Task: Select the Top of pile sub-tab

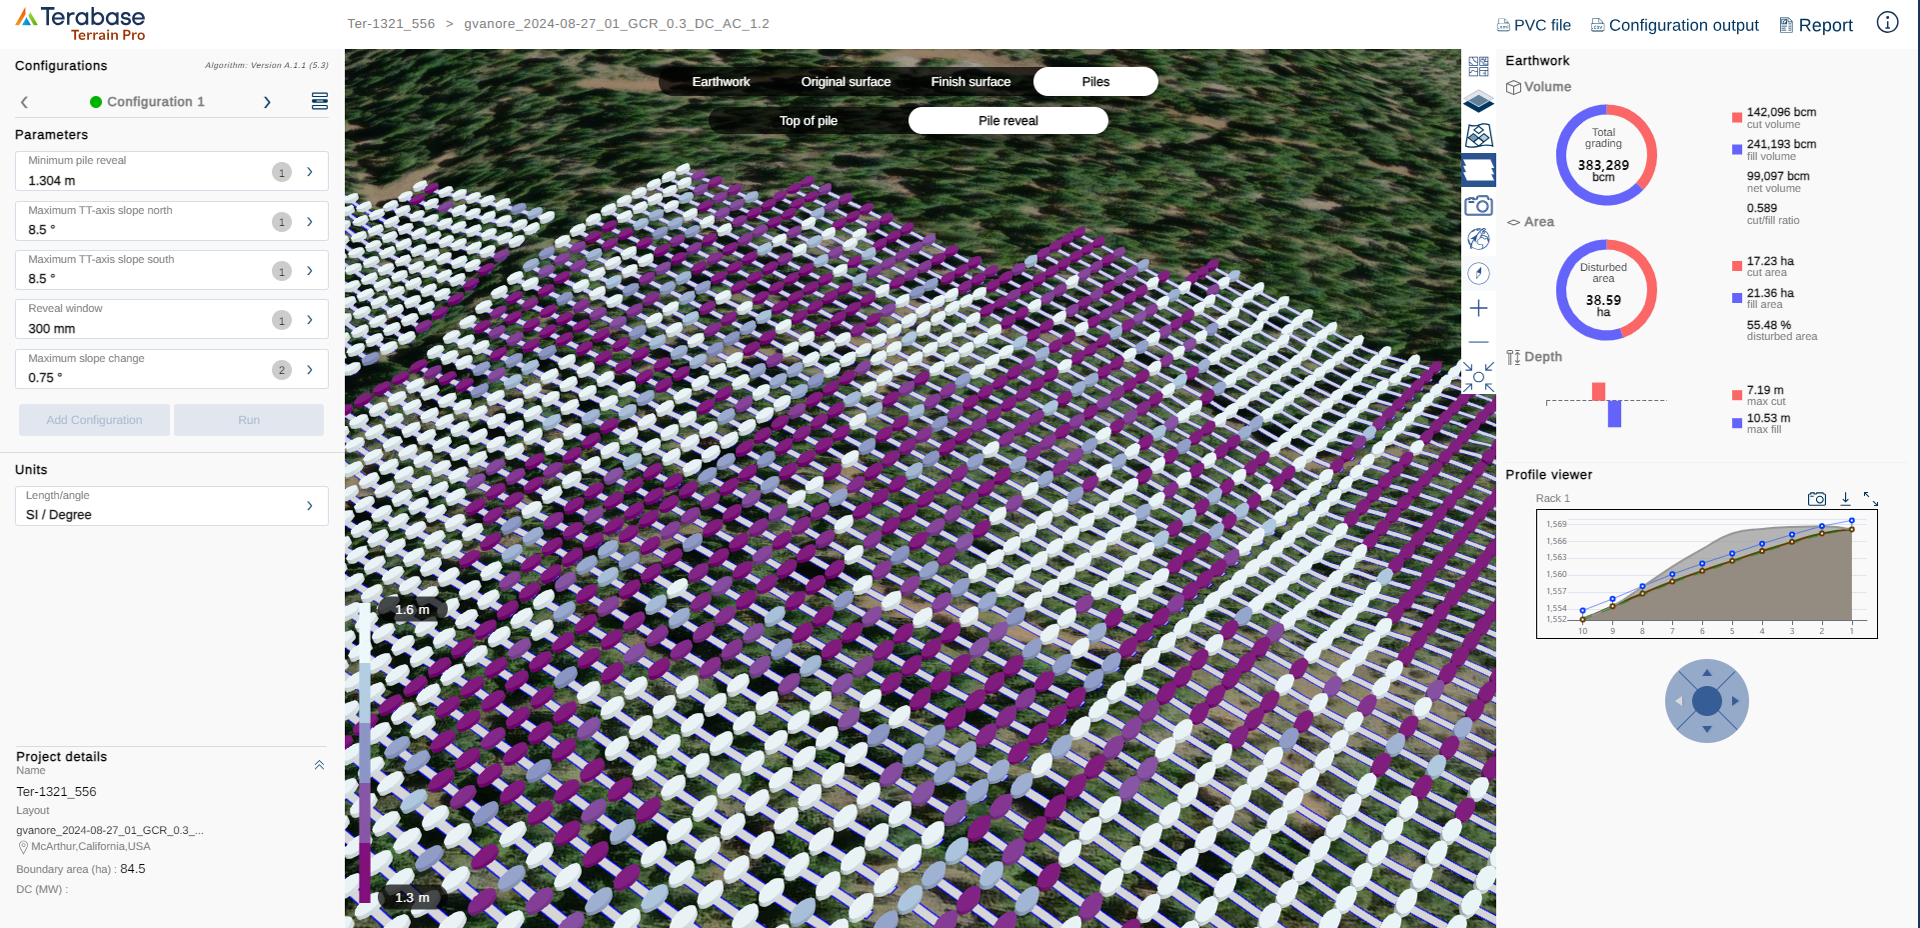Action: [808, 121]
